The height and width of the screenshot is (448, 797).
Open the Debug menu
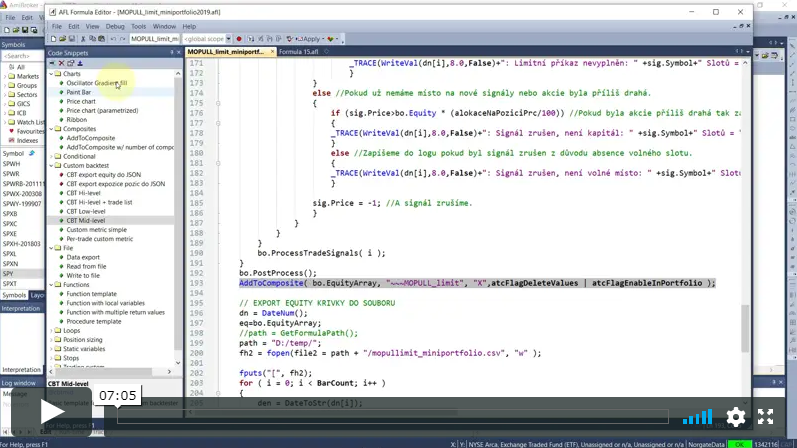tap(115, 26)
